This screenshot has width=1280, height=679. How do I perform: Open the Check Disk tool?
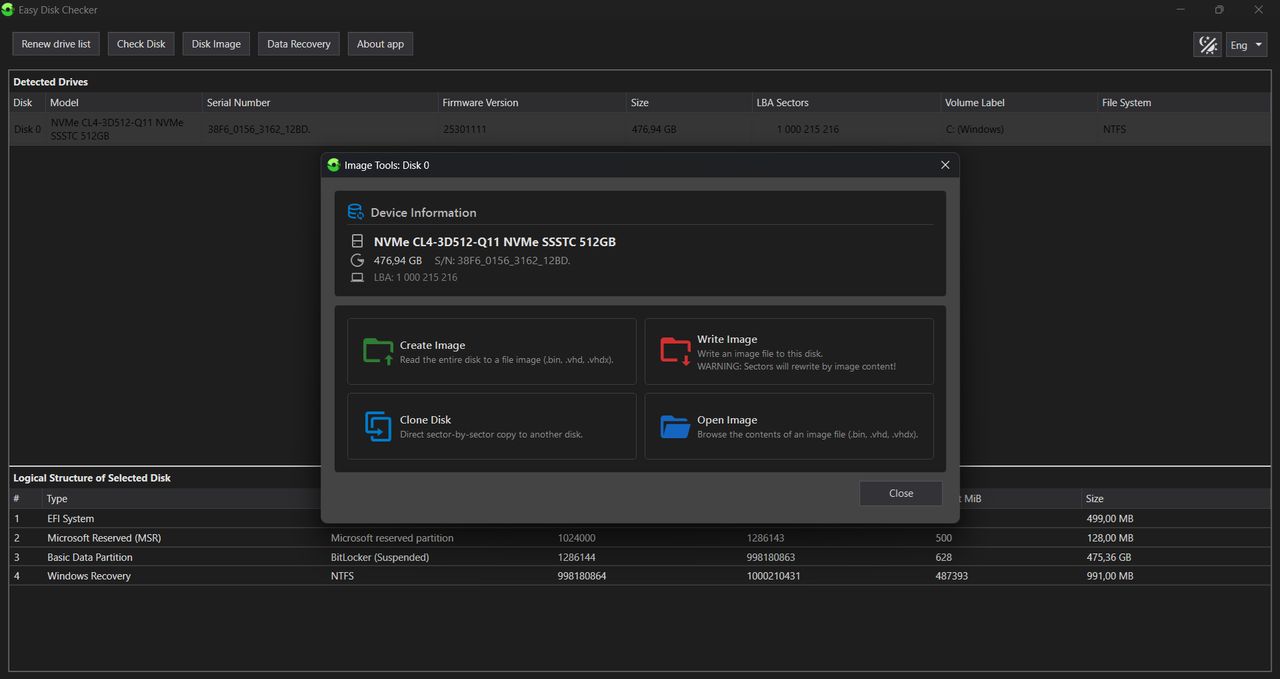[141, 44]
